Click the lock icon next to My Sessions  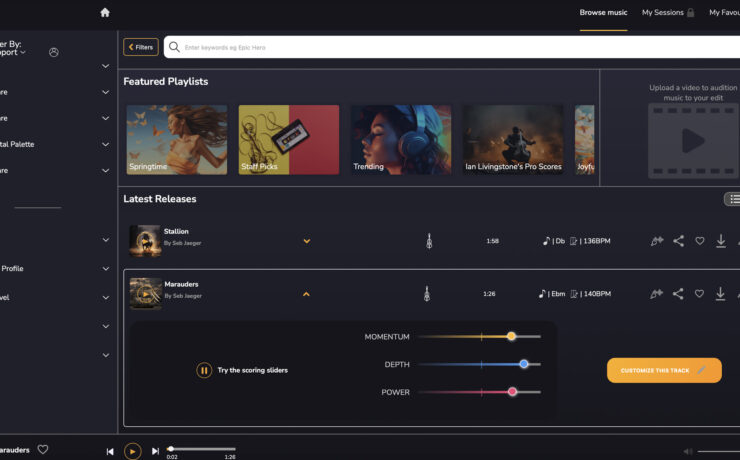click(x=690, y=13)
